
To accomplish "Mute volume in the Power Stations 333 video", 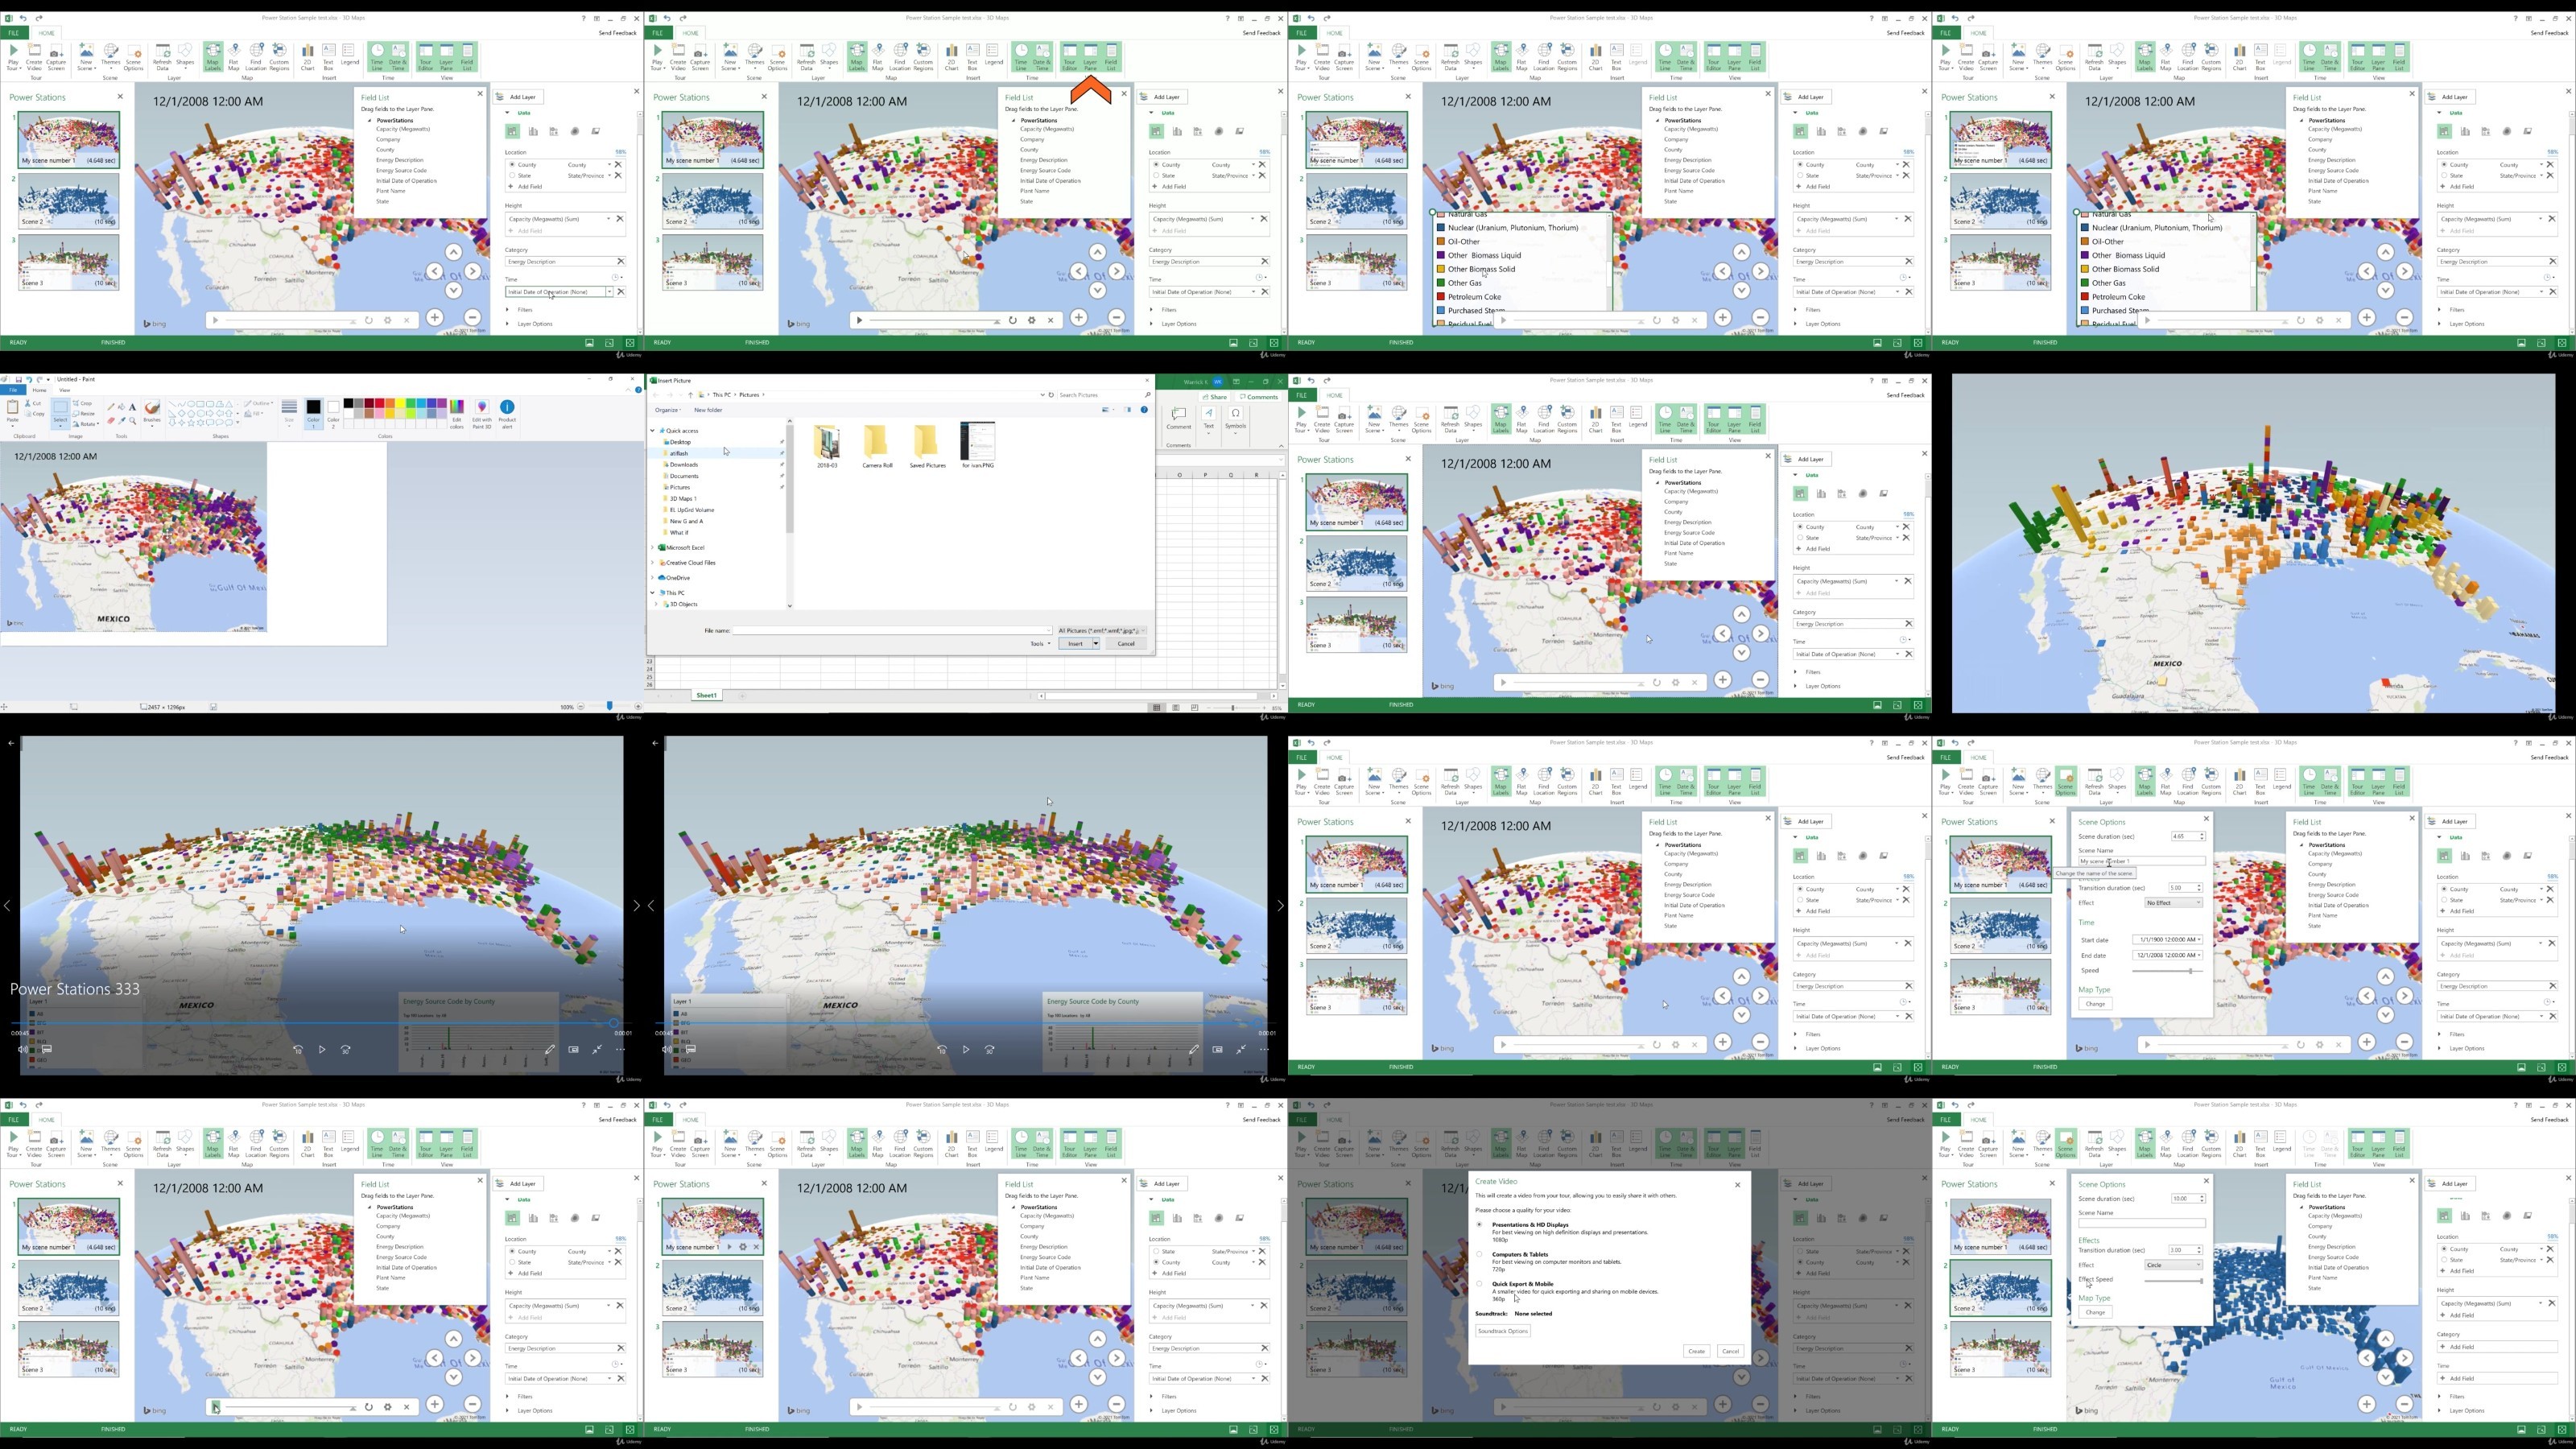I will 22,1049.
